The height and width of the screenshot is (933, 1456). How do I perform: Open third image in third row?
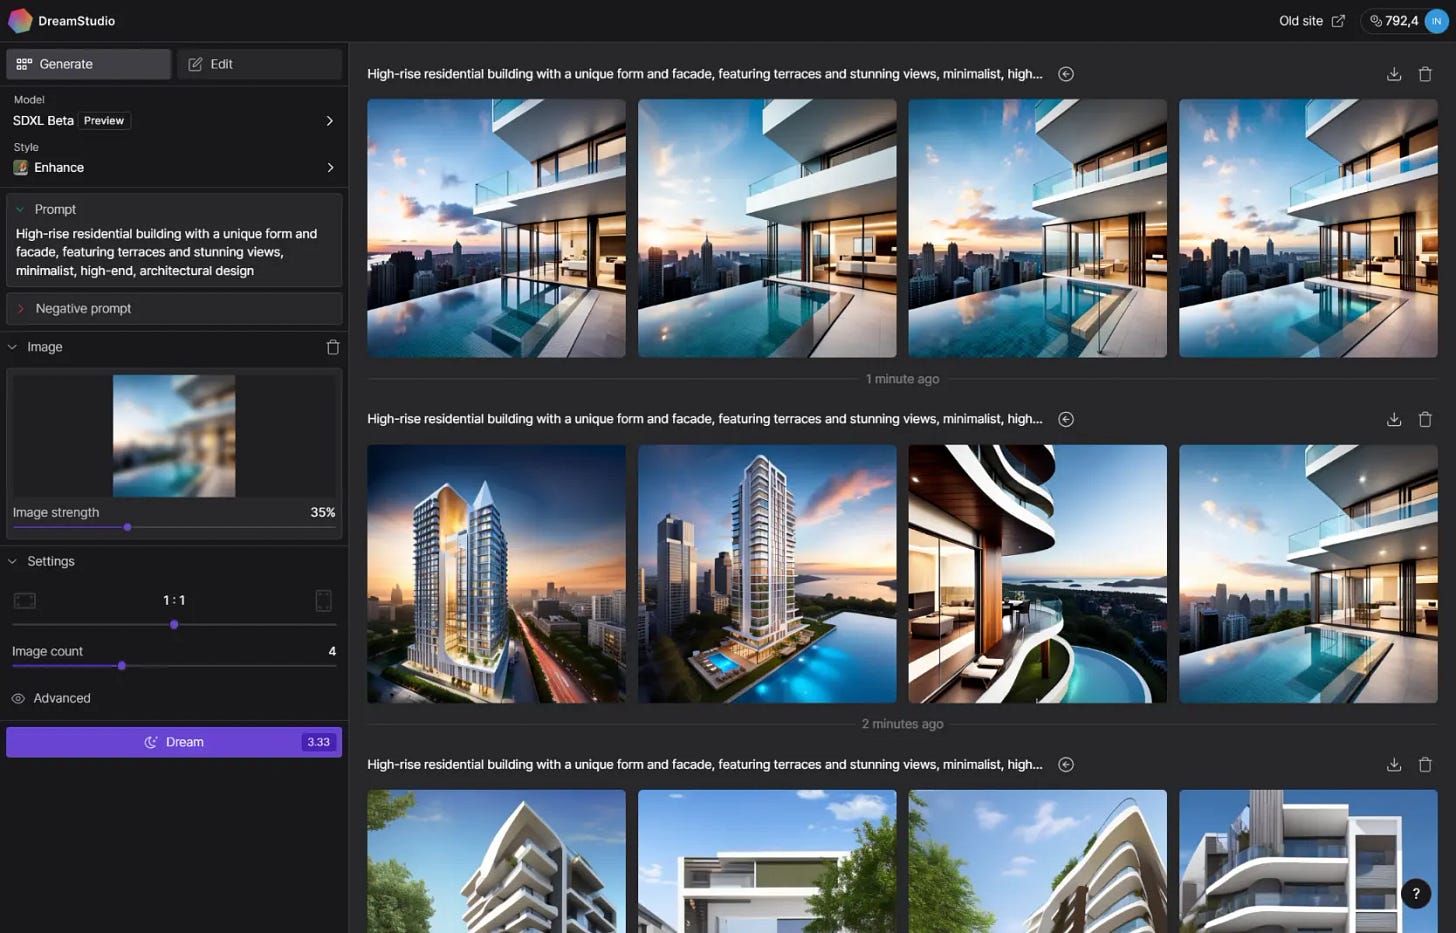pyautogui.click(x=1037, y=861)
